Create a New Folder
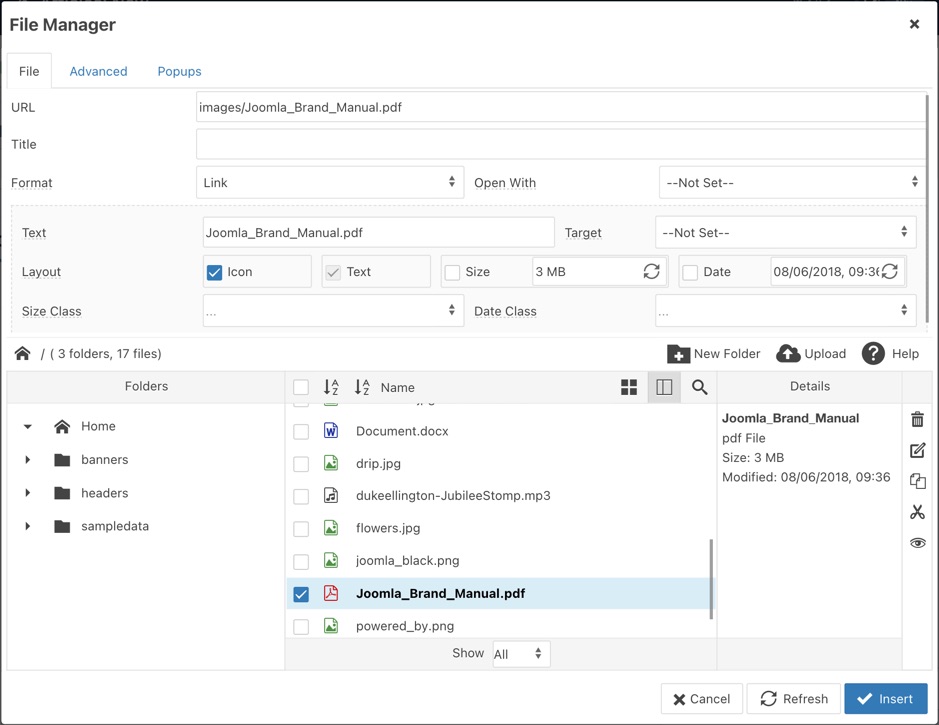939x725 pixels. coord(714,354)
